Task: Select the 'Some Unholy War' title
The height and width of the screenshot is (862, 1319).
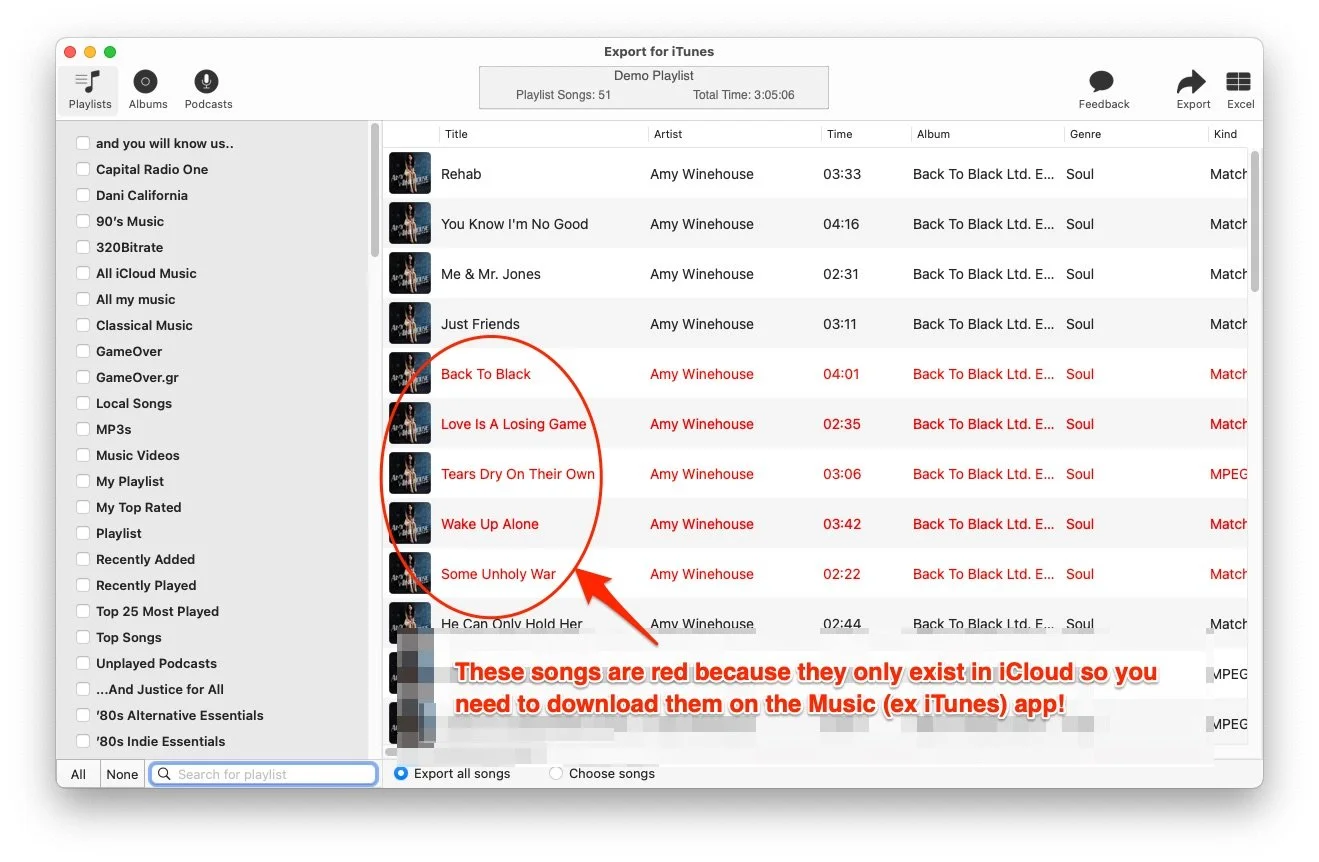Action: pyautogui.click(x=498, y=574)
